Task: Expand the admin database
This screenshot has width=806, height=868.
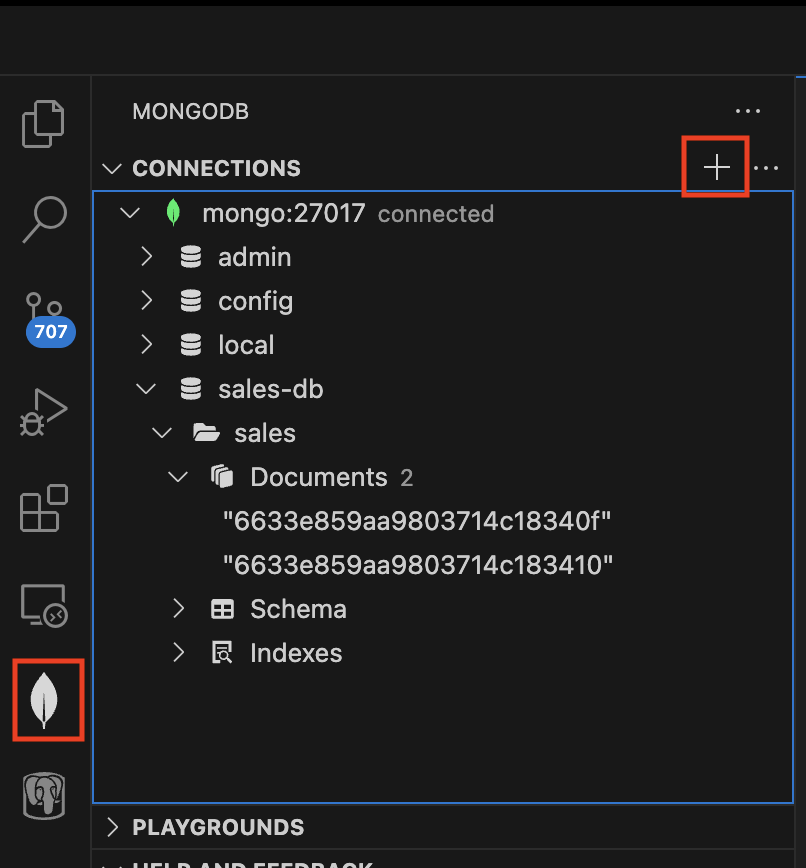Action: [x=146, y=257]
